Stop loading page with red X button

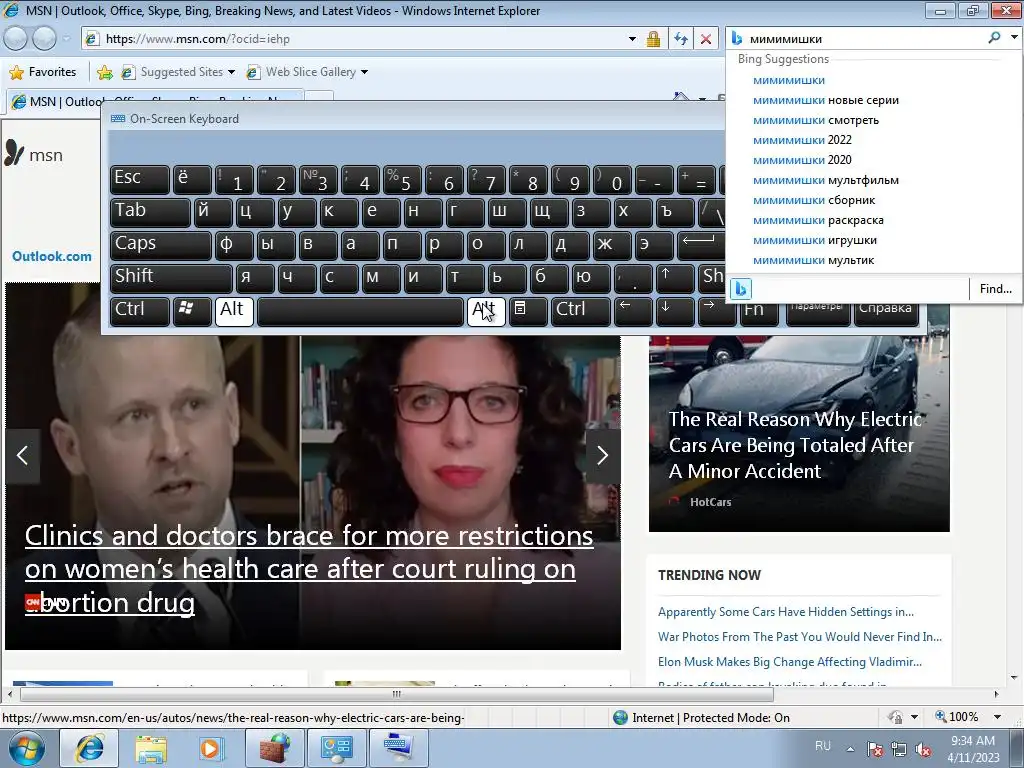[x=706, y=39]
